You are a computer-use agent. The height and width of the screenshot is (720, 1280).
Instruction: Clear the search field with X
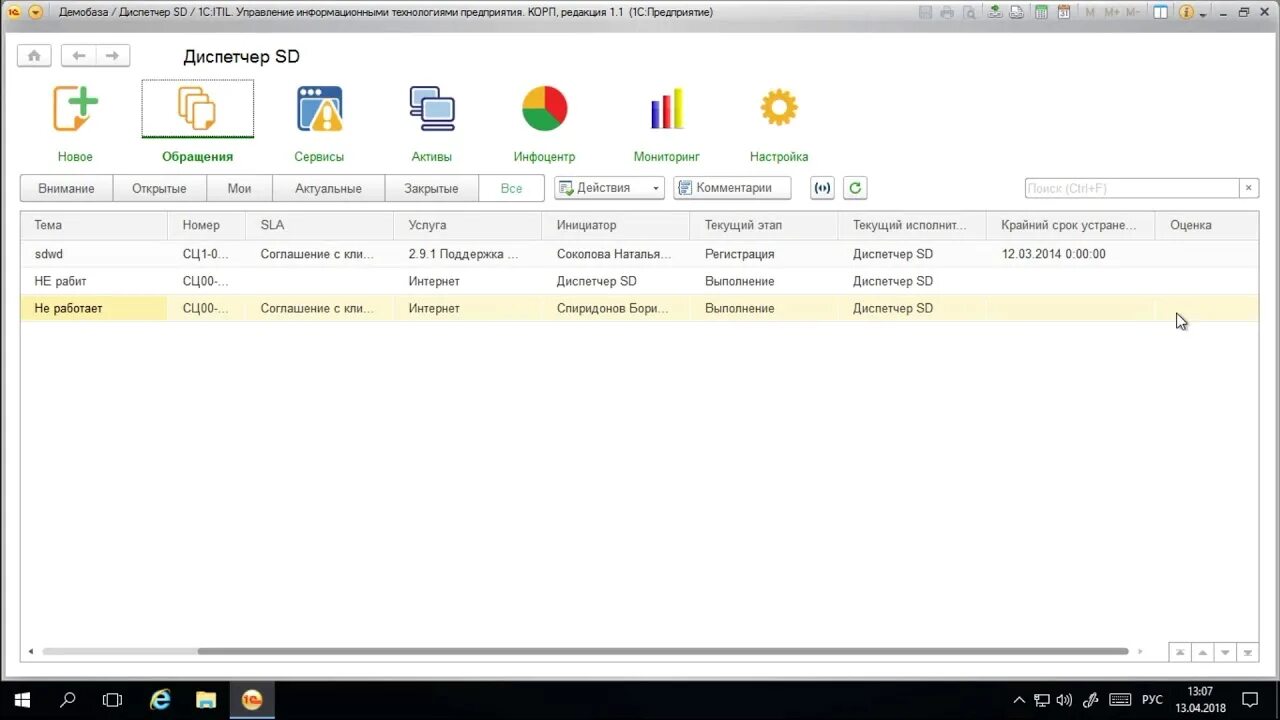(1249, 188)
